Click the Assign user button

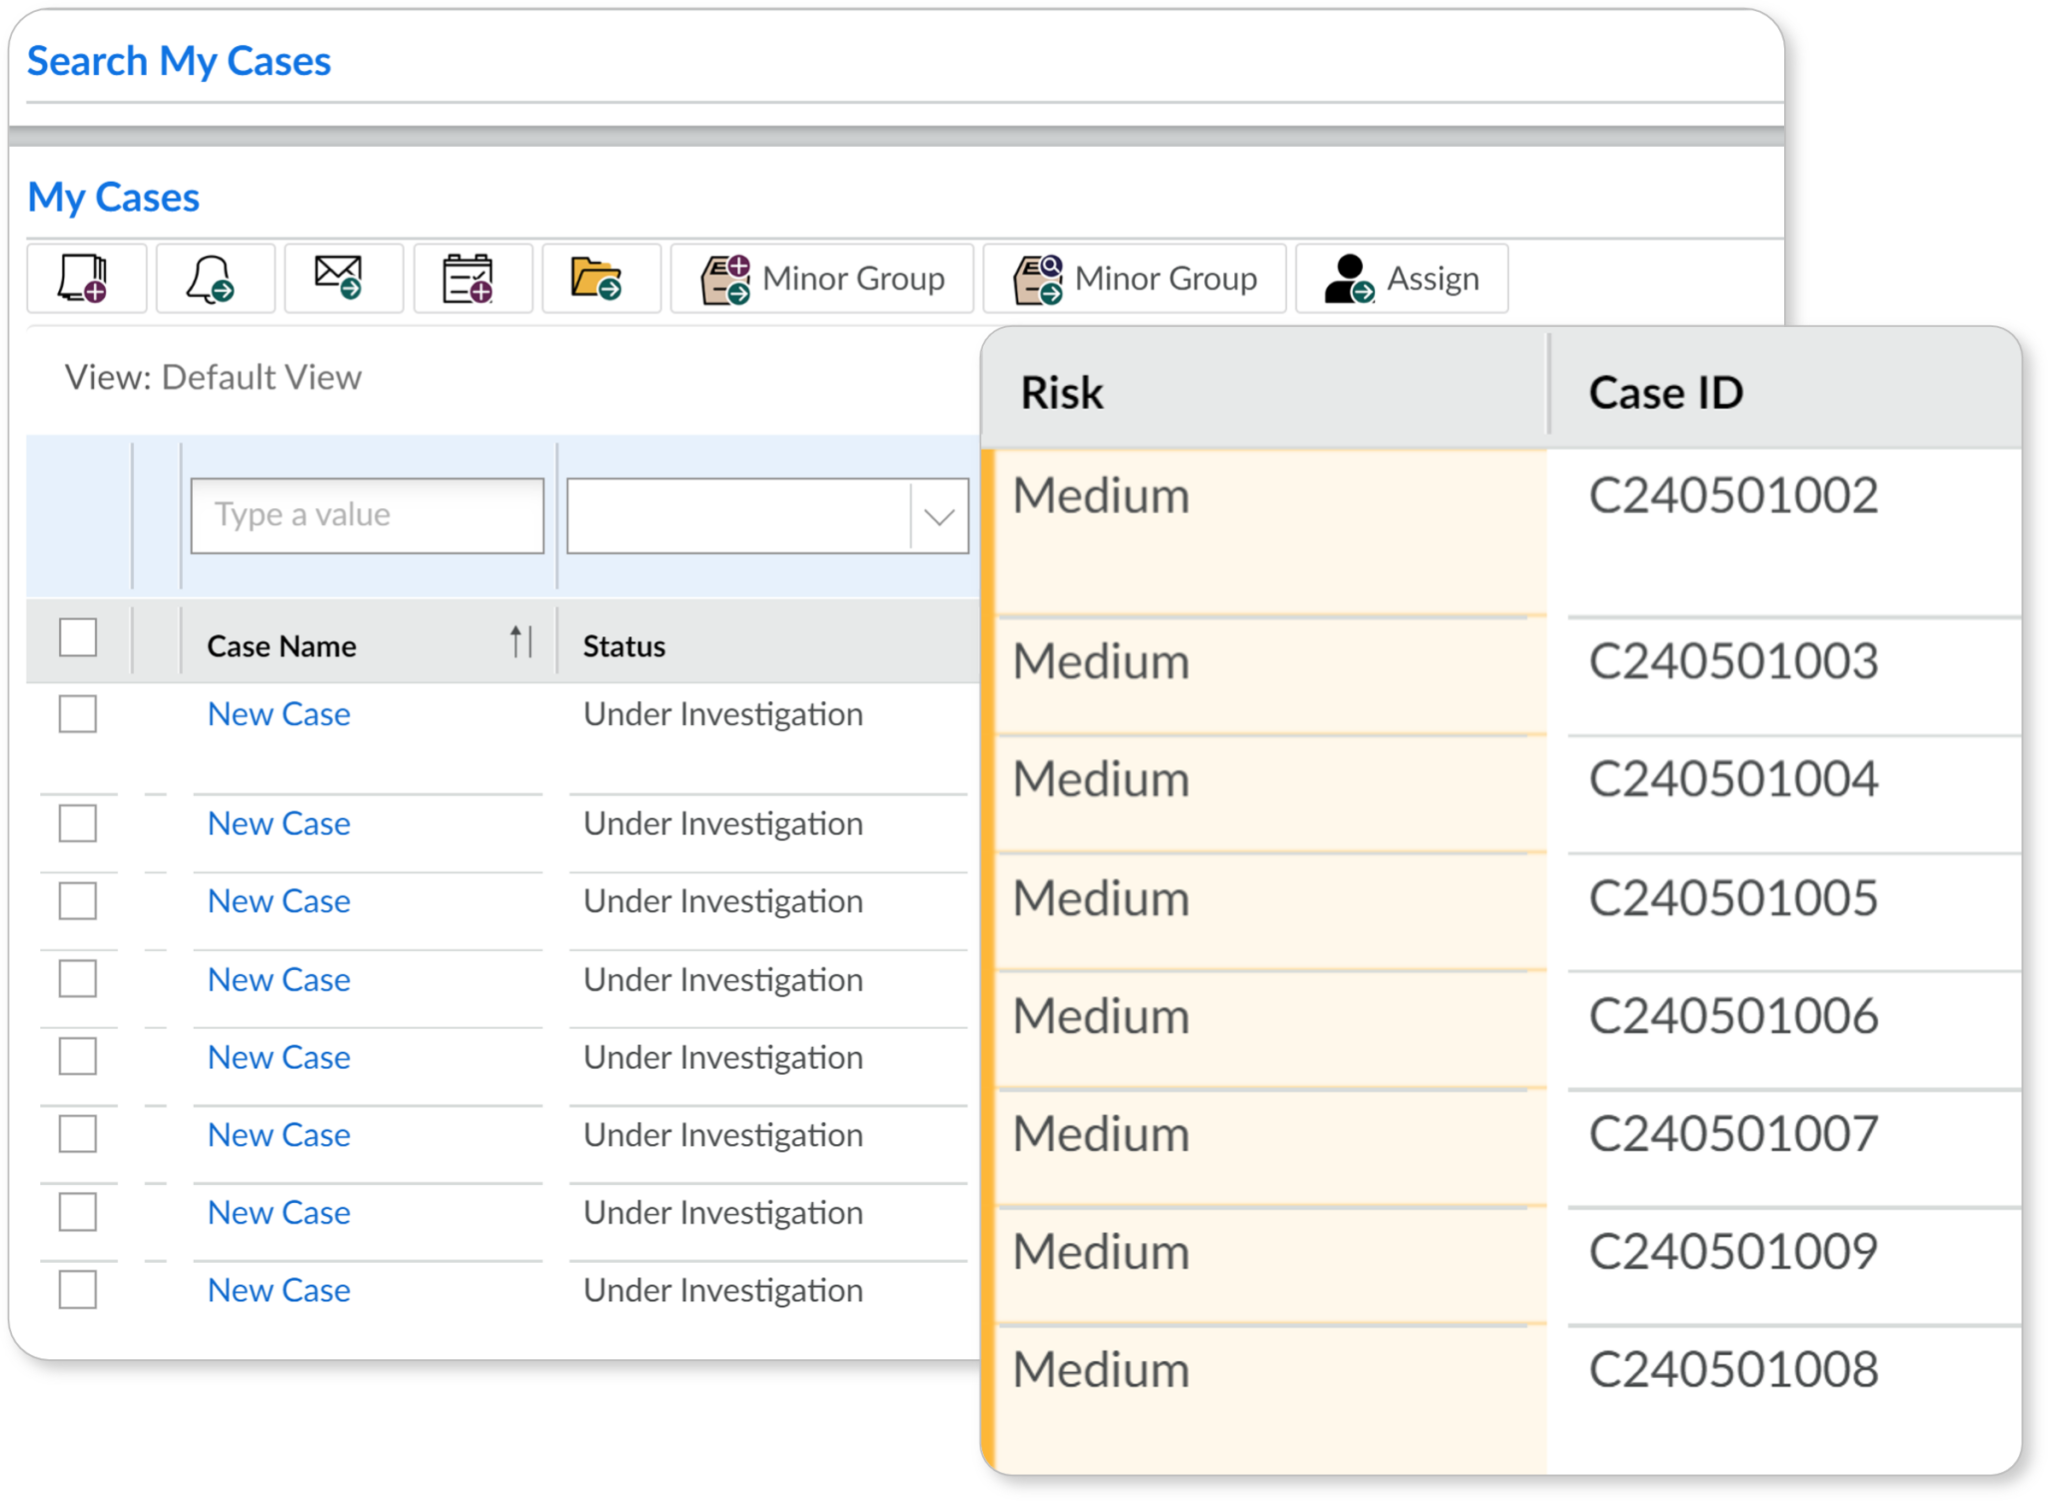pyautogui.click(x=1401, y=279)
